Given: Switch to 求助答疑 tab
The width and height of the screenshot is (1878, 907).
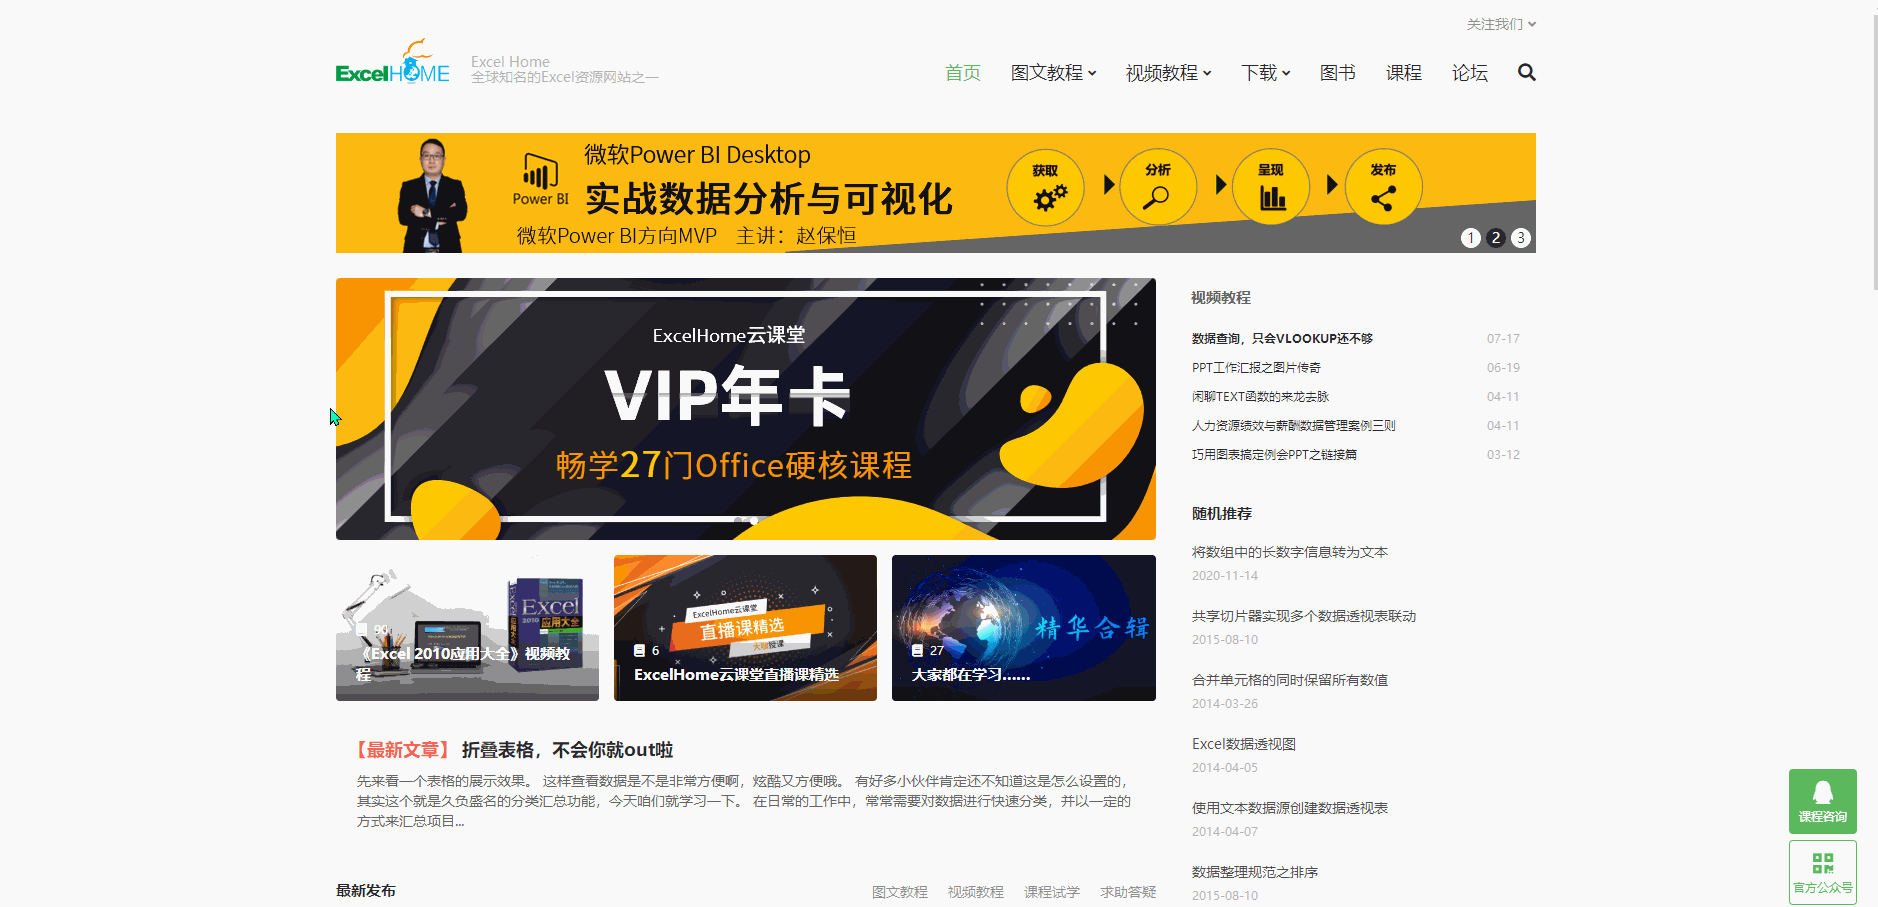Looking at the screenshot, I should [1128, 892].
